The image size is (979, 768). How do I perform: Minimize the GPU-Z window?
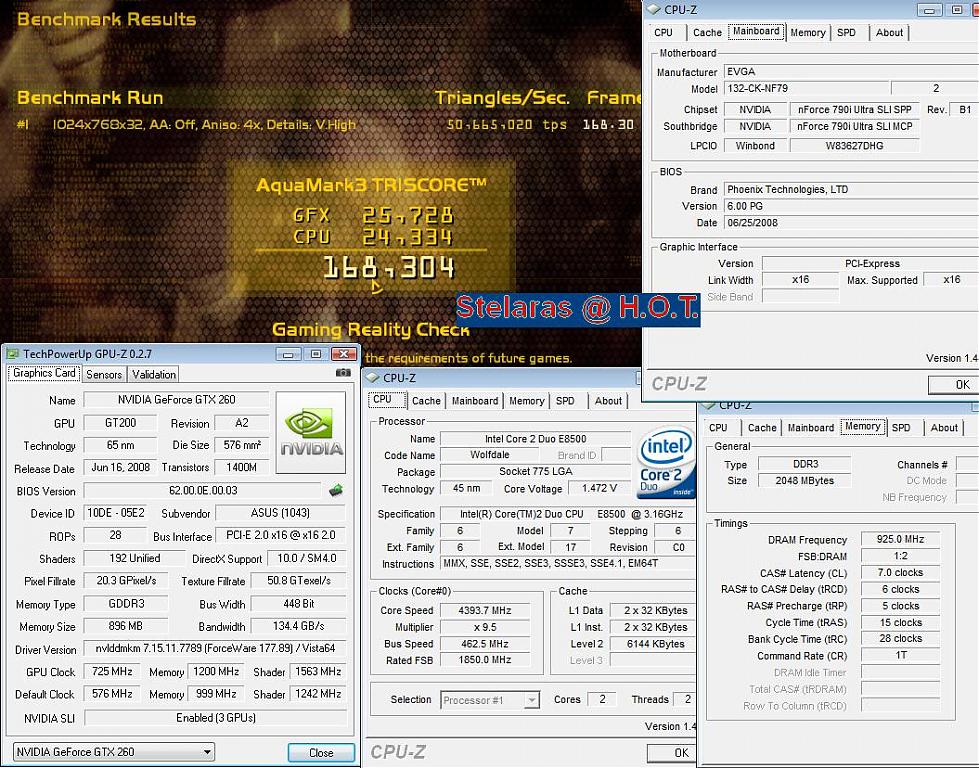pyautogui.click(x=288, y=354)
